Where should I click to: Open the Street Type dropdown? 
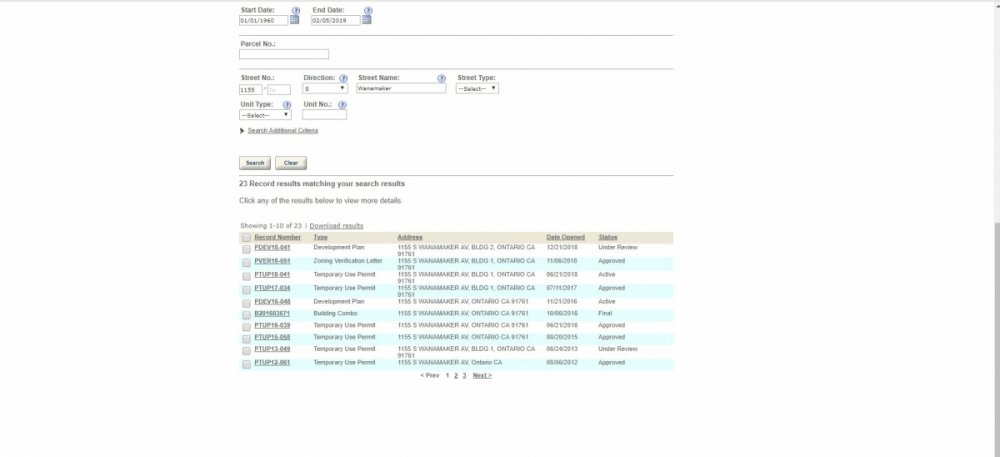click(477, 89)
